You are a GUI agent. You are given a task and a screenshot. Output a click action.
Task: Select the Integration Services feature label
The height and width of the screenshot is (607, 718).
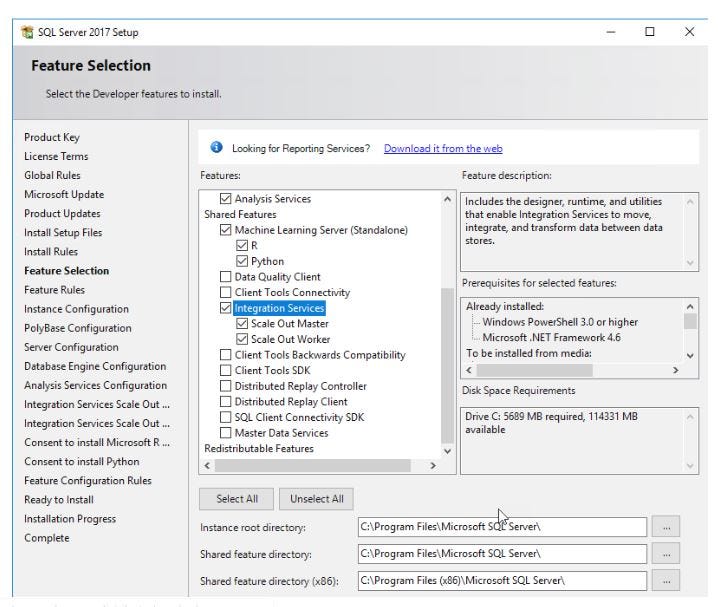click(x=279, y=308)
